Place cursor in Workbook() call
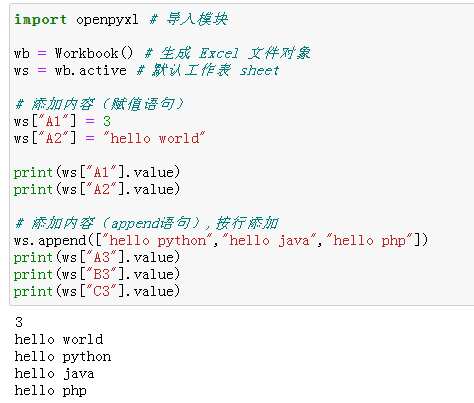The width and height of the screenshot is (474, 403). (94, 53)
